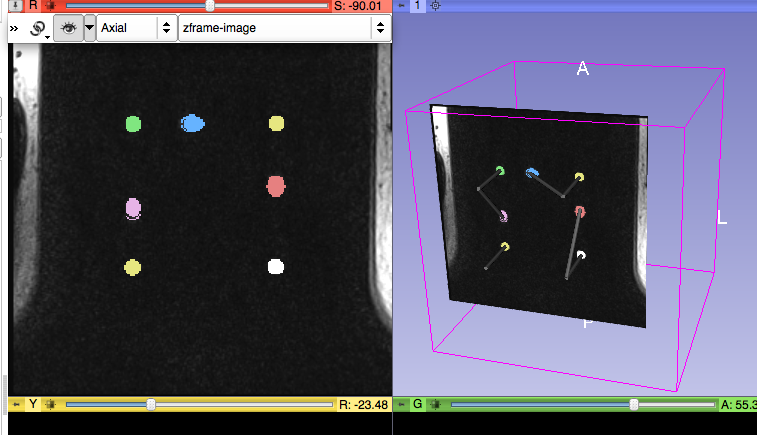Open the zframe-image volume selector

point(283,29)
